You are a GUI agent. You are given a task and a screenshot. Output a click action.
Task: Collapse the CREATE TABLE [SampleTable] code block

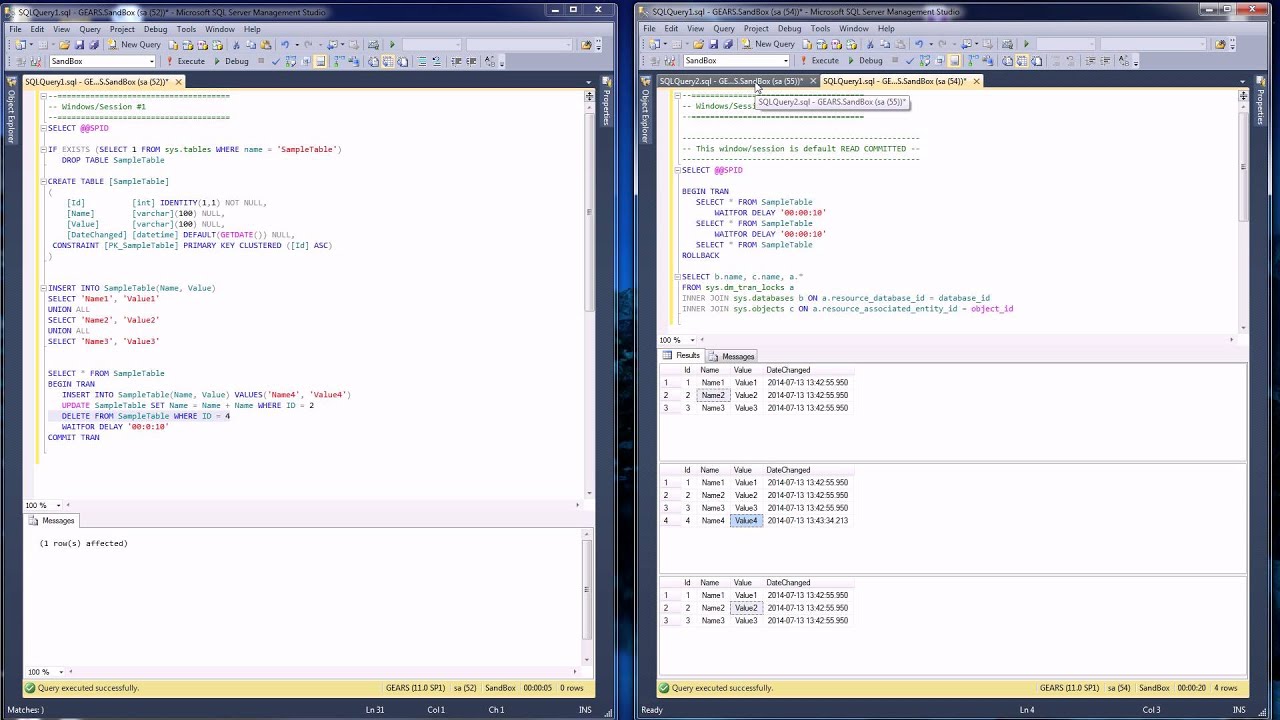pos(44,181)
